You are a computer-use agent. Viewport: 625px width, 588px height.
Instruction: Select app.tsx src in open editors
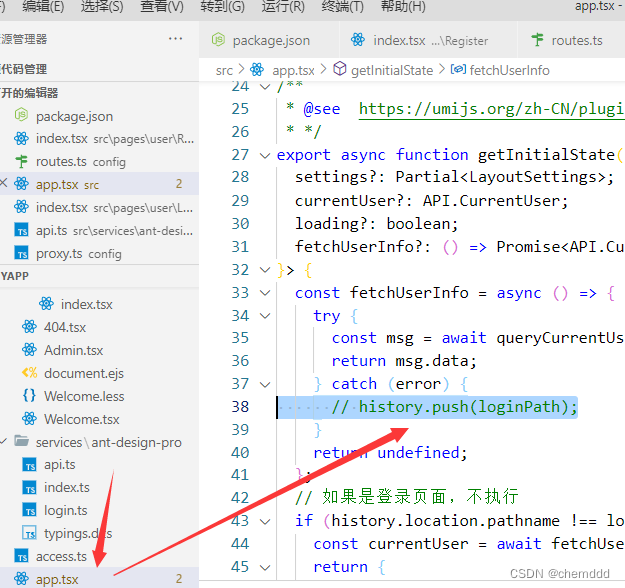(x=99, y=184)
